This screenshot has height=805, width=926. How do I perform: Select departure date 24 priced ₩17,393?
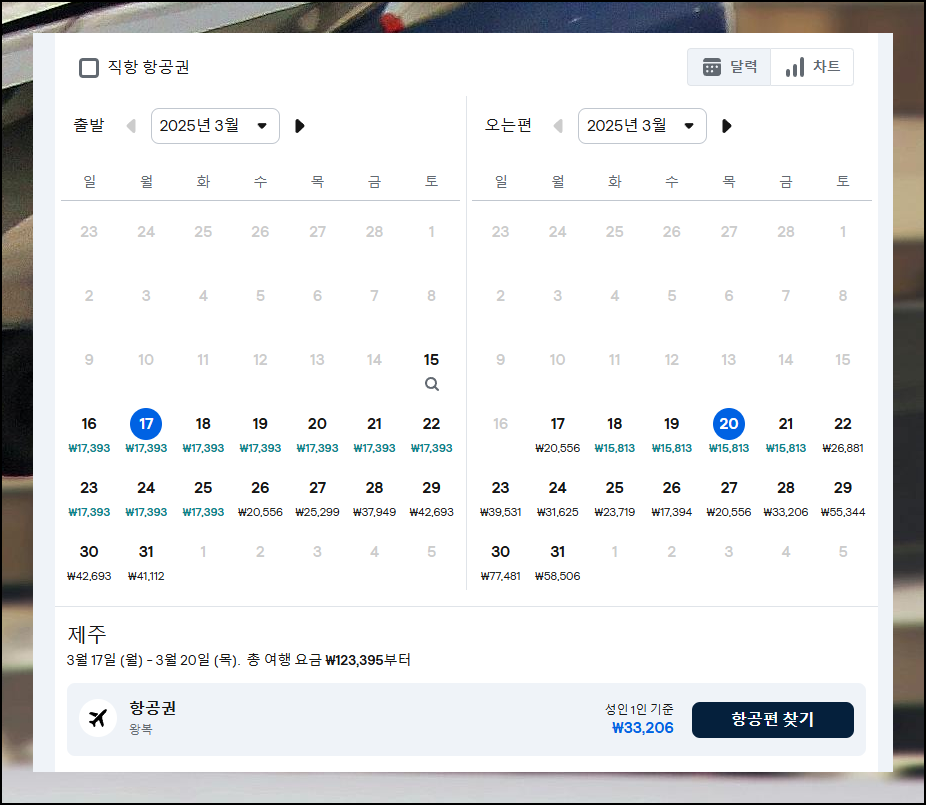146,498
